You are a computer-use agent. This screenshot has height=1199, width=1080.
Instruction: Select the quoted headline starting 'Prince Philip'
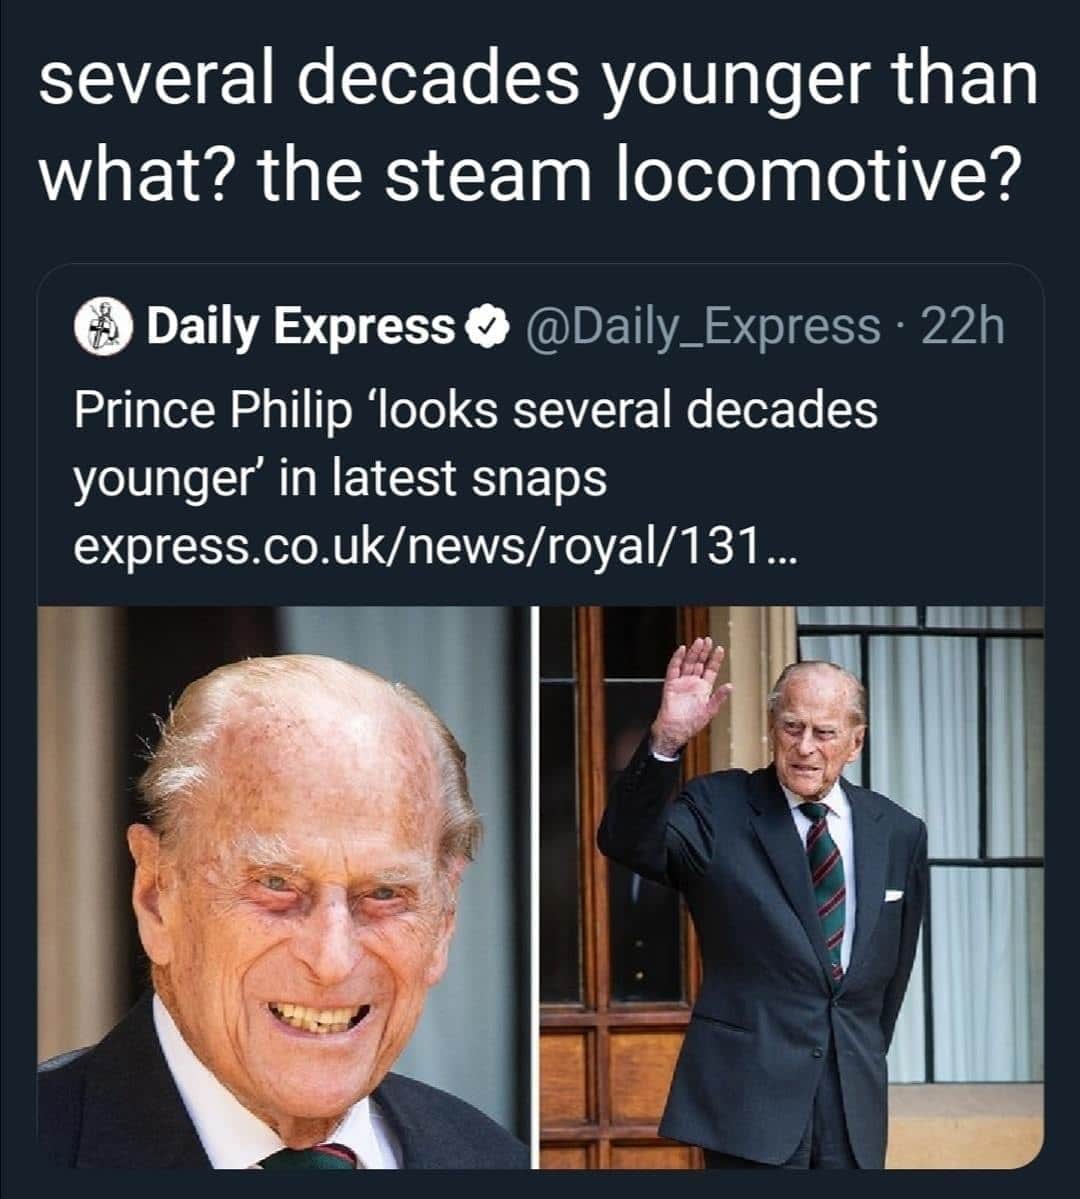475,410
